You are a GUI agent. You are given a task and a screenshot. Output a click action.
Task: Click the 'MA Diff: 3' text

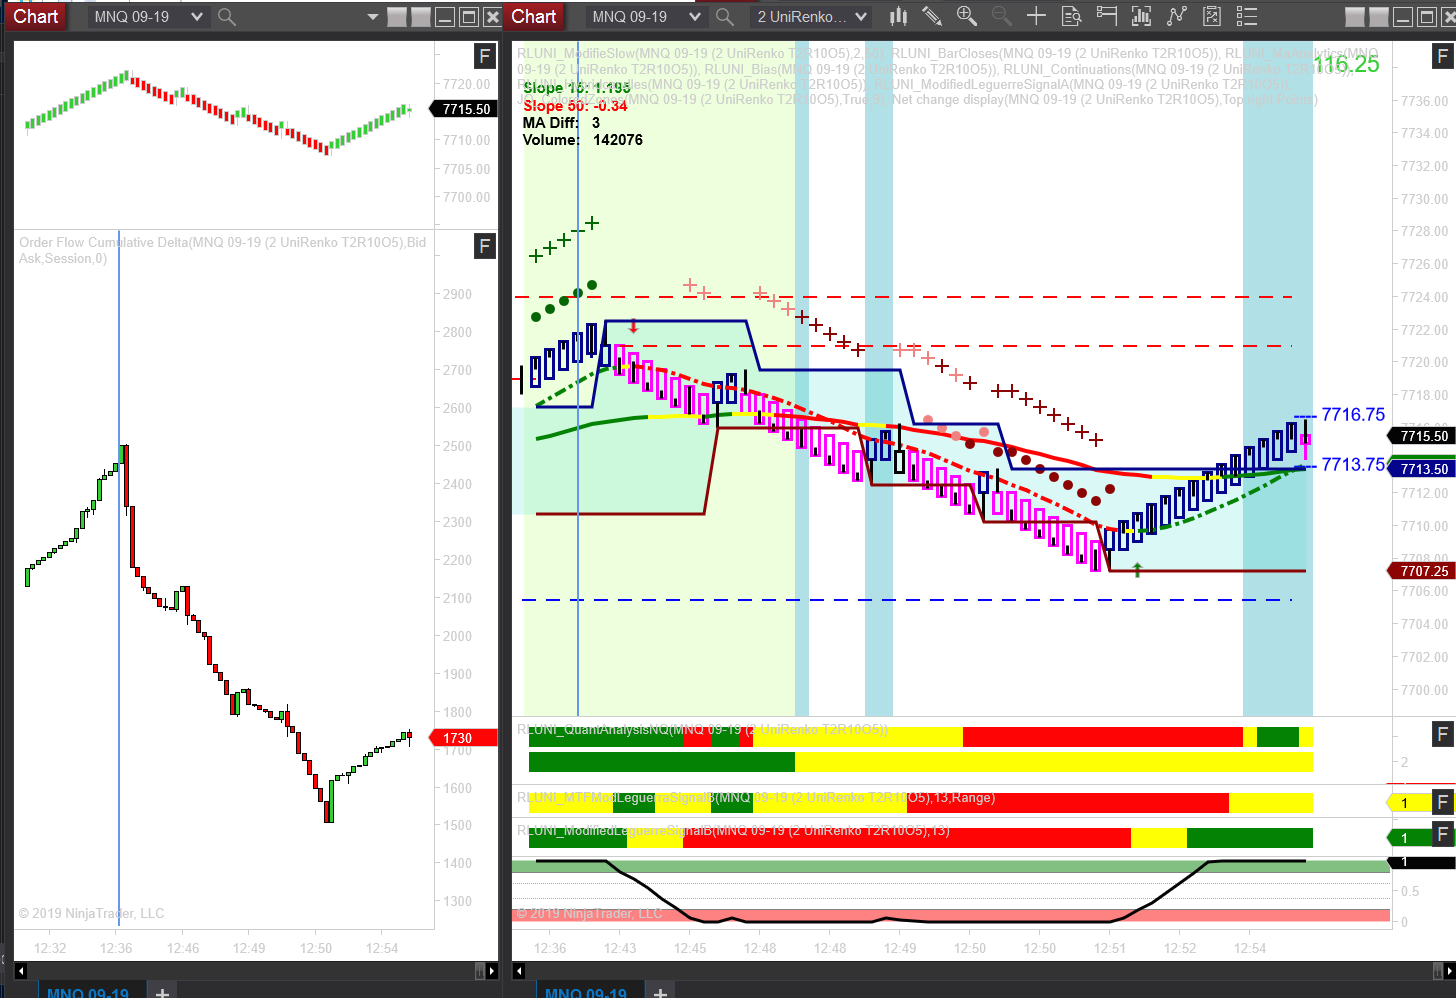coord(561,123)
